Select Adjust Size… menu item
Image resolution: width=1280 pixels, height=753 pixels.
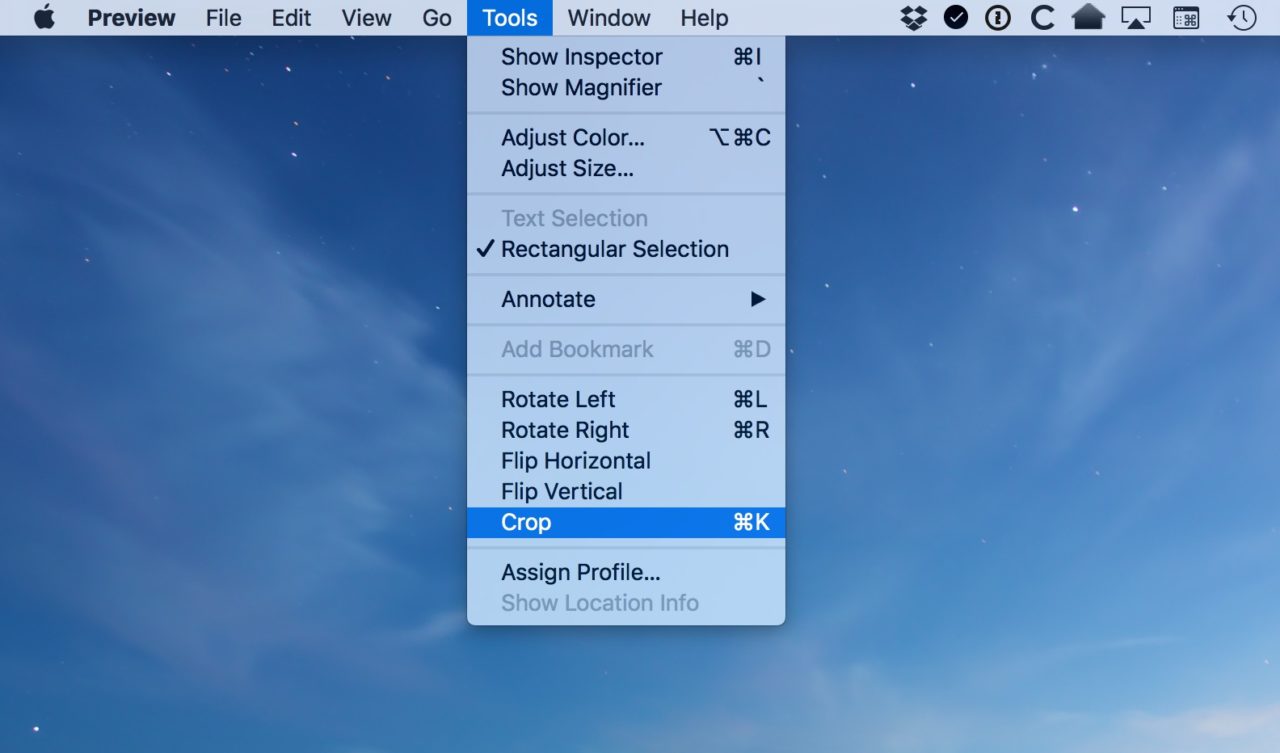[626, 169]
